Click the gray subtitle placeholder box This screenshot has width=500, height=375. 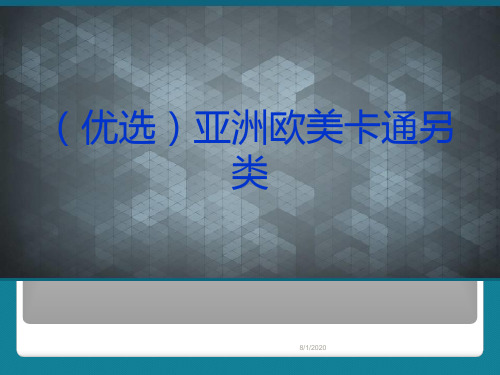point(250,302)
